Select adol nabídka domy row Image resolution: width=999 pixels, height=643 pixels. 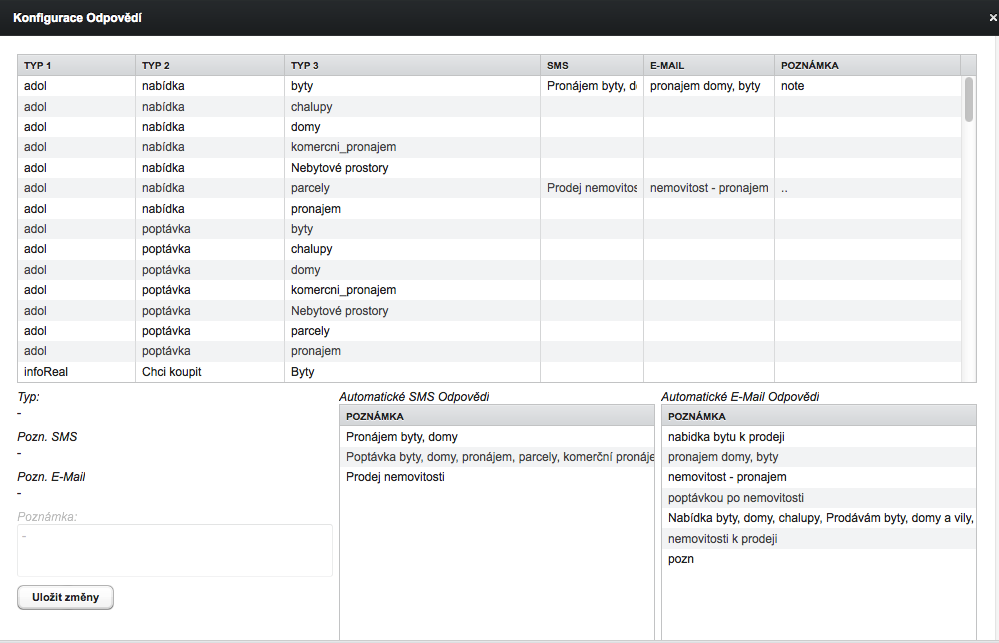click(489, 127)
